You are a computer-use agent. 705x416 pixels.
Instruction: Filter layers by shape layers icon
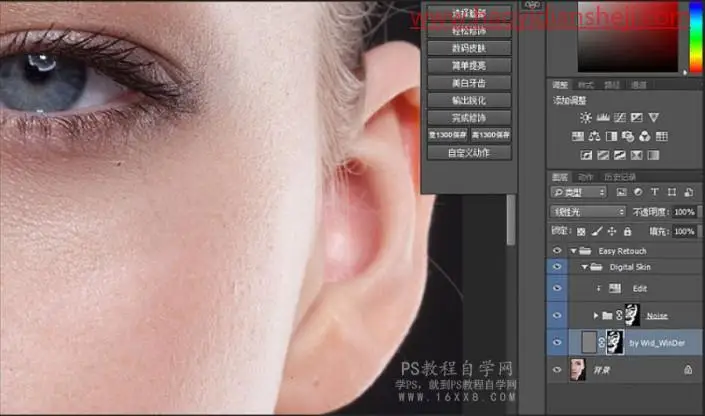(x=672, y=192)
